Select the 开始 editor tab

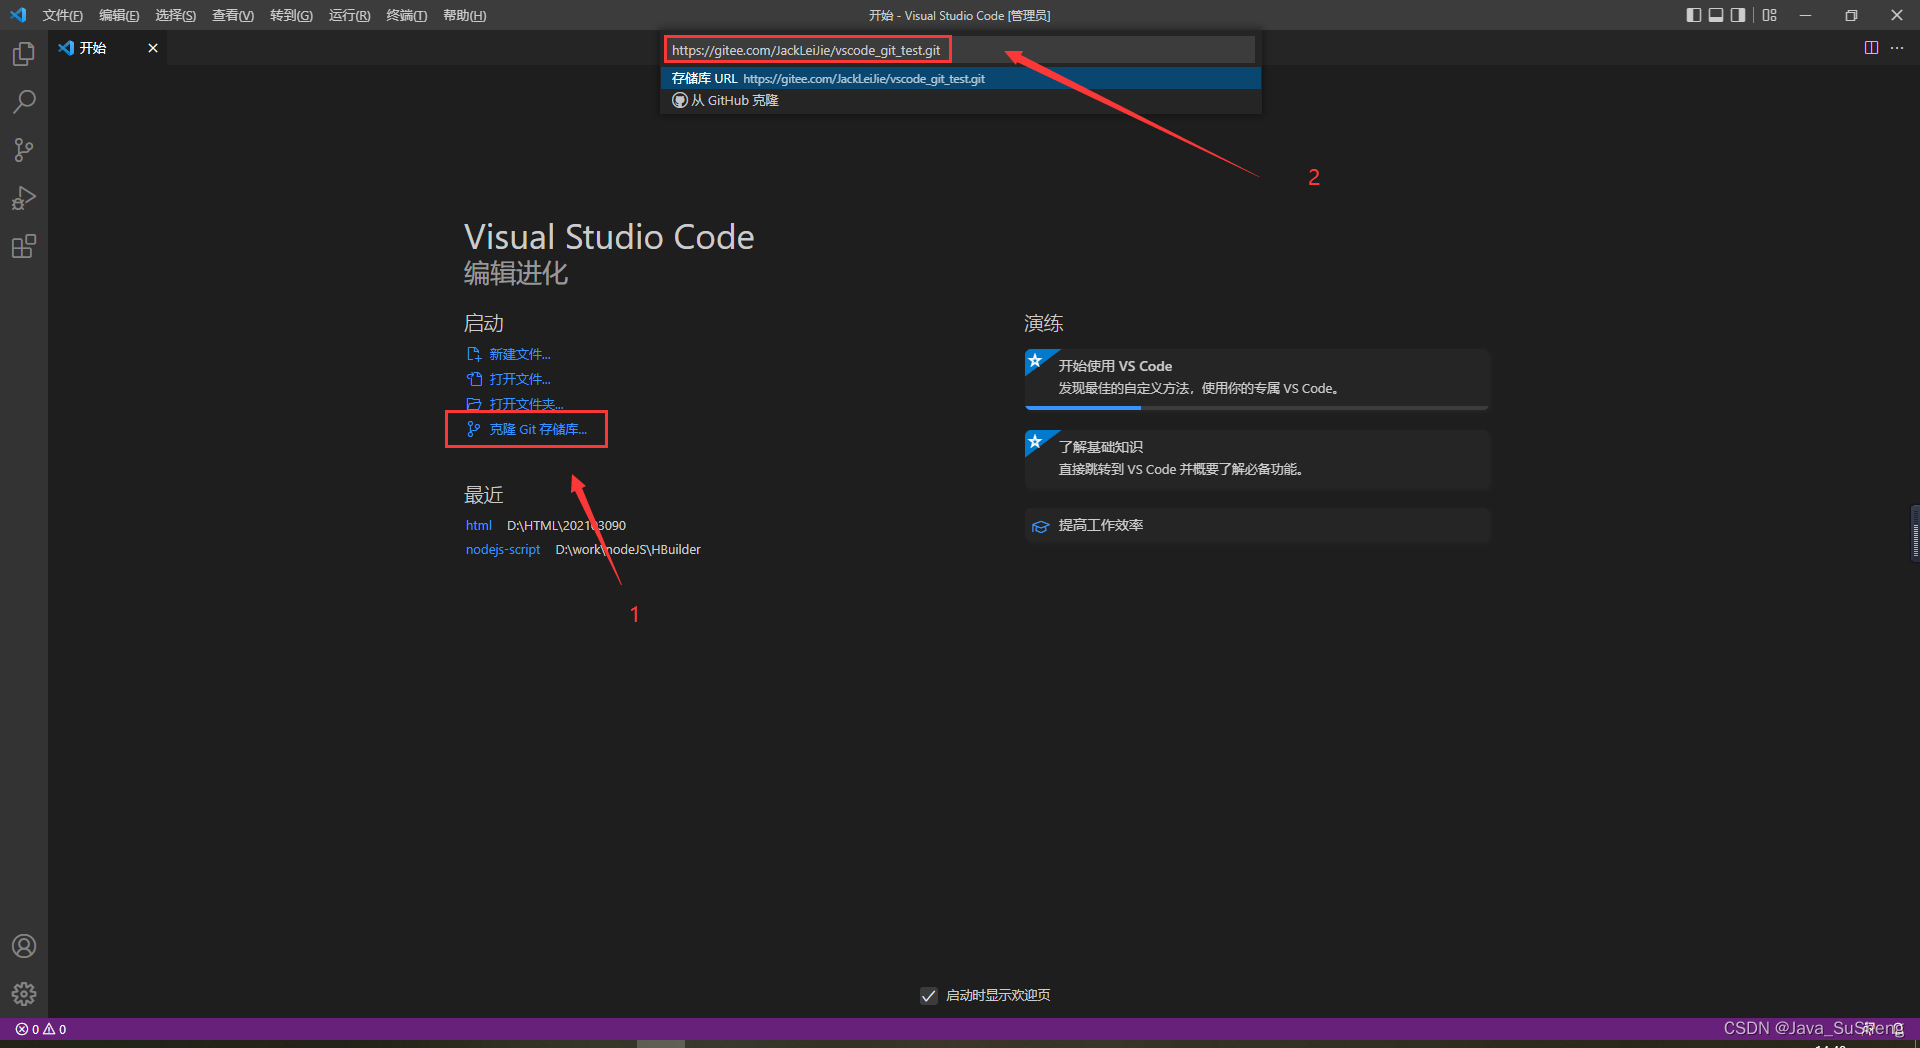(x=107, y=48)
